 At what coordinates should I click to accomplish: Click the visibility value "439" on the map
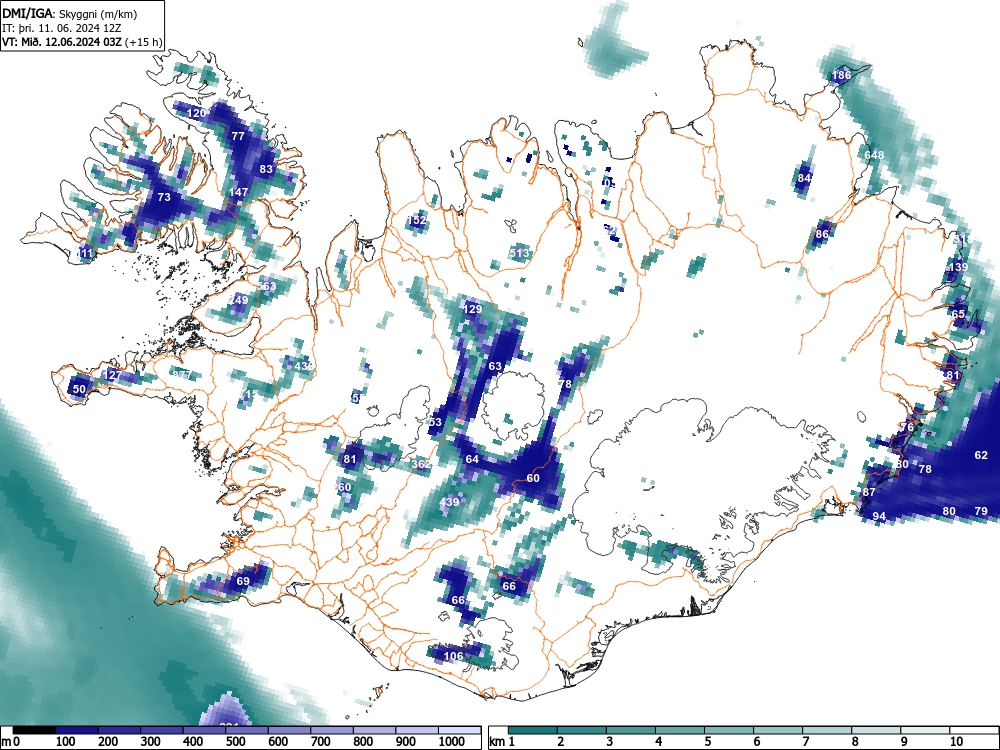(x=449, y=502)
